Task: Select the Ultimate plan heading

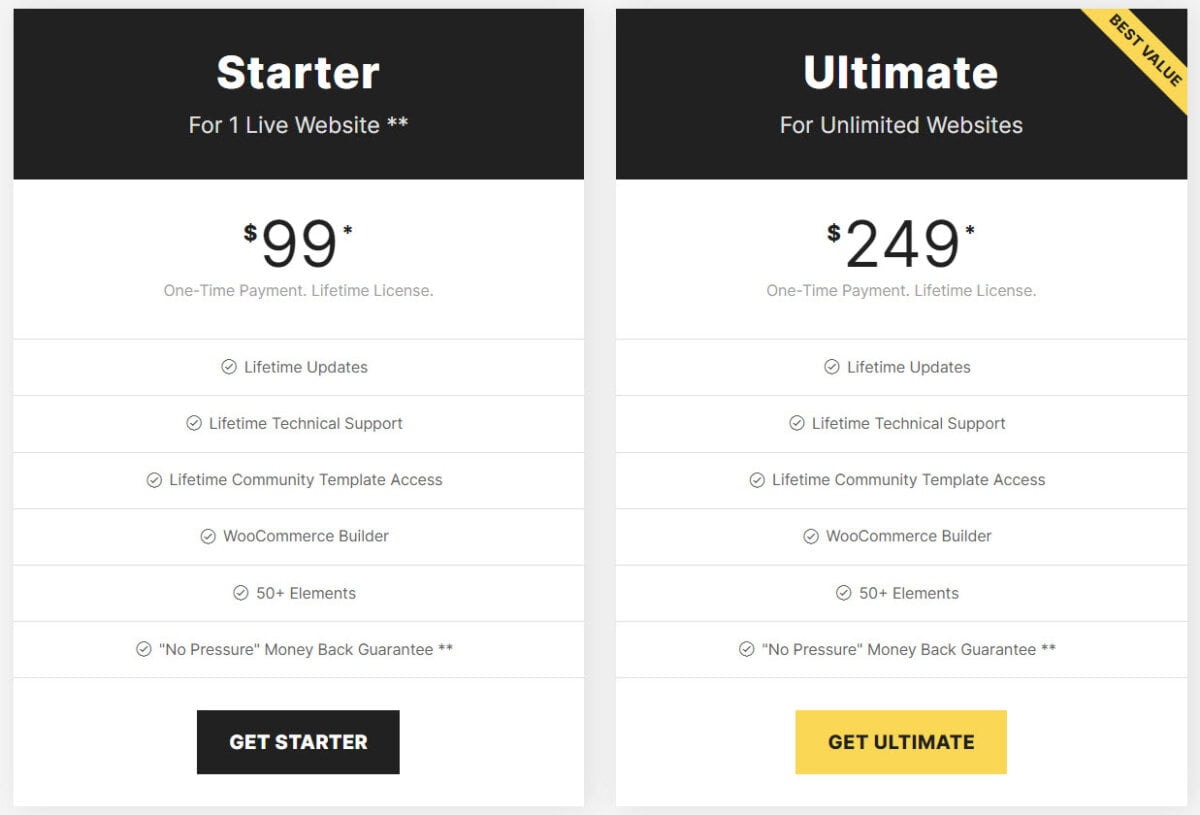Action: click(x=900, y=72)
